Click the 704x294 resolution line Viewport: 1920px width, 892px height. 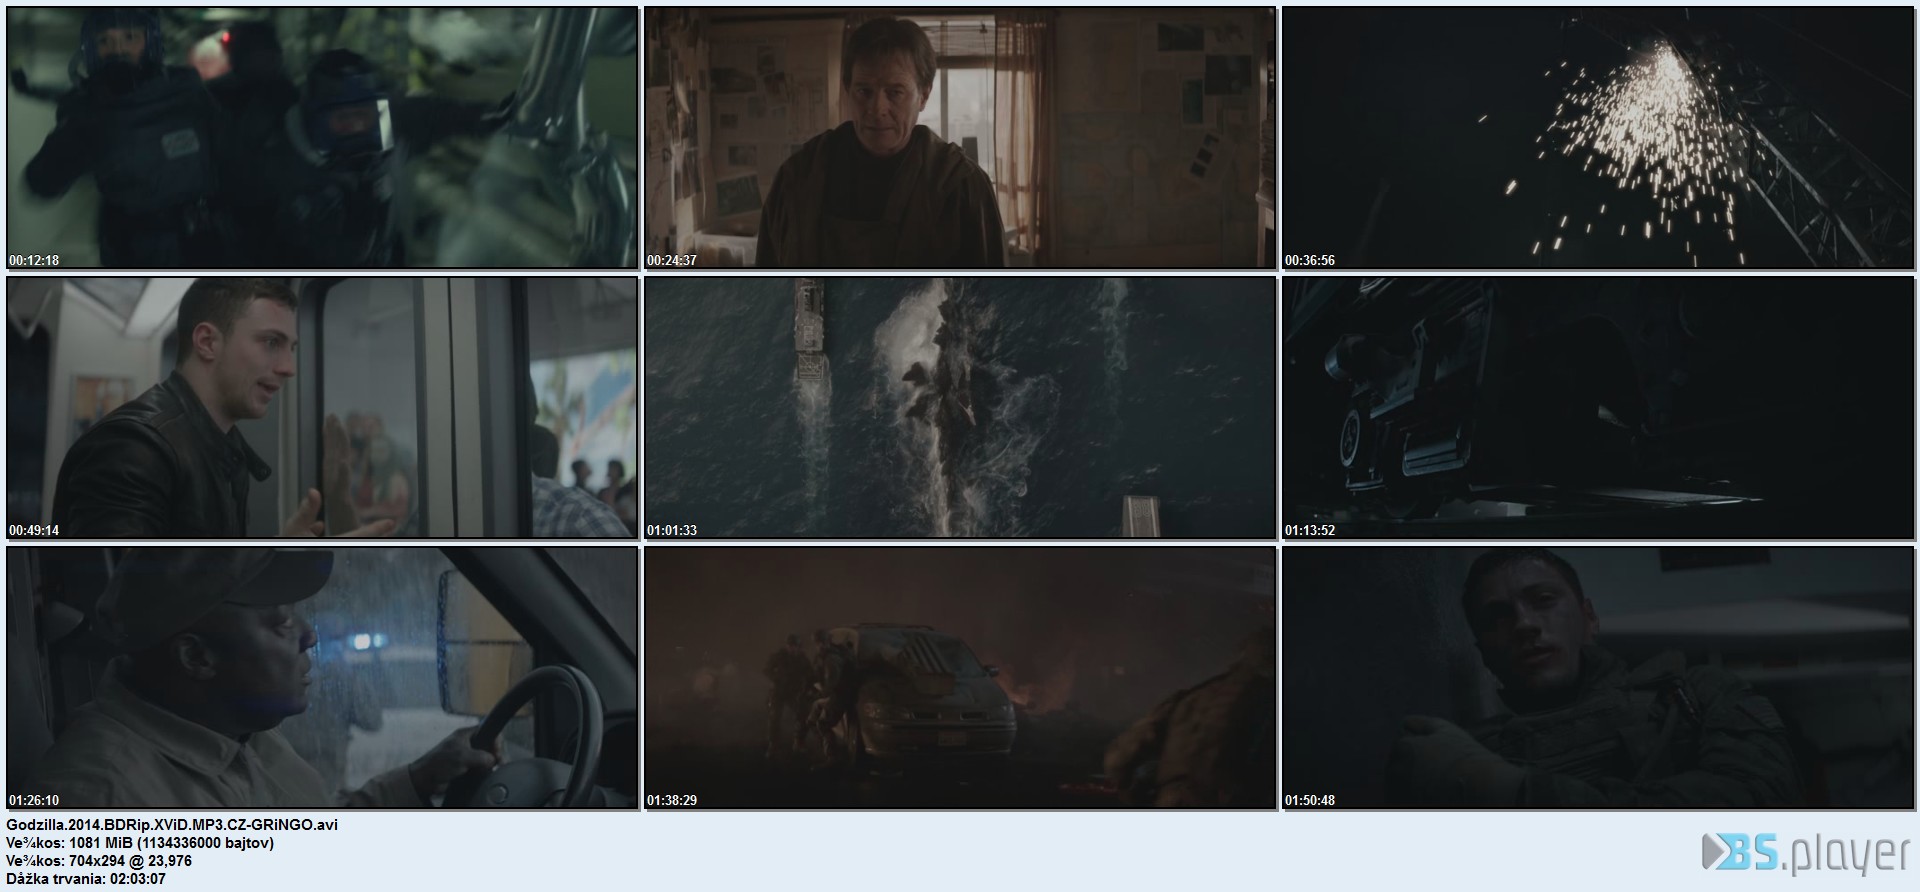click(x=99, y=861)
